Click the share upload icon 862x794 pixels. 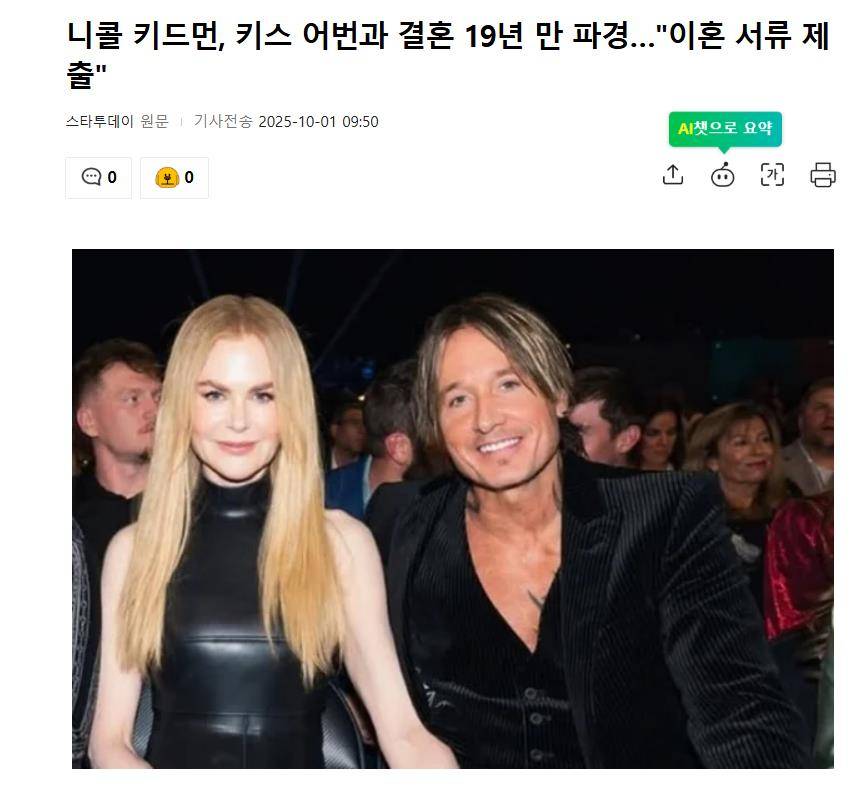(672, 175)
